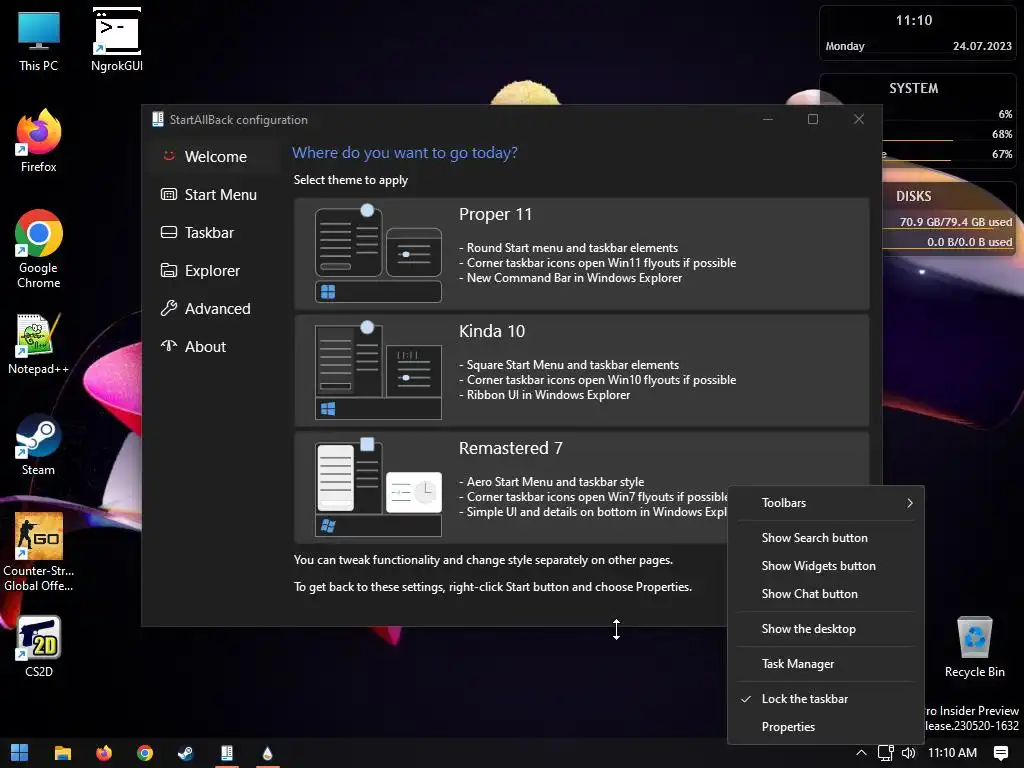Click the desktop widget clock showing 11:10
Image resolution: width=1024 pixels, height=768 pixels.
coord(914,20)
